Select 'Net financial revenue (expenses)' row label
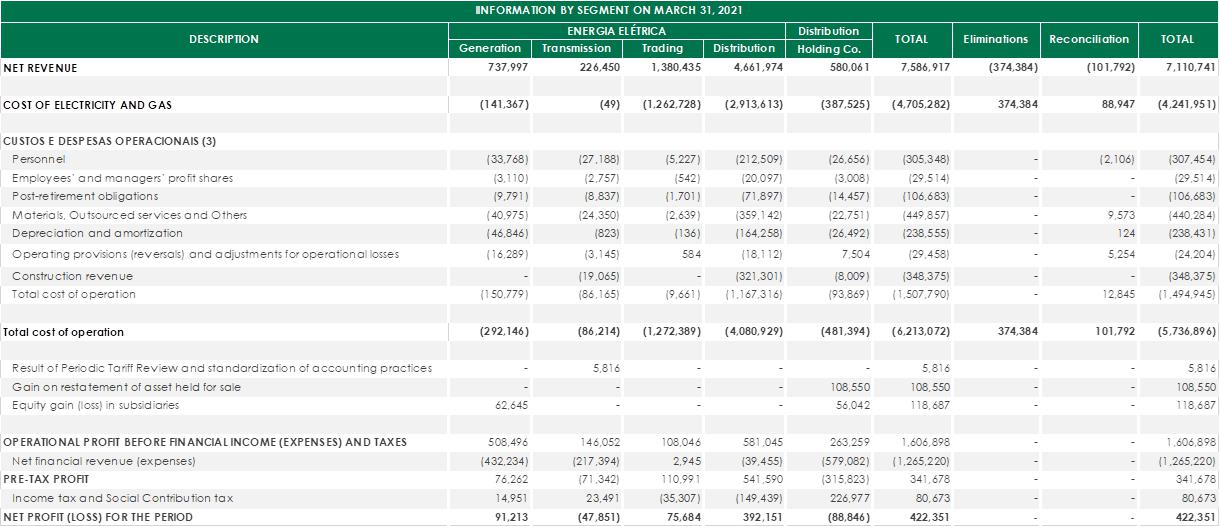1220x527 pixels. [103, 461]
